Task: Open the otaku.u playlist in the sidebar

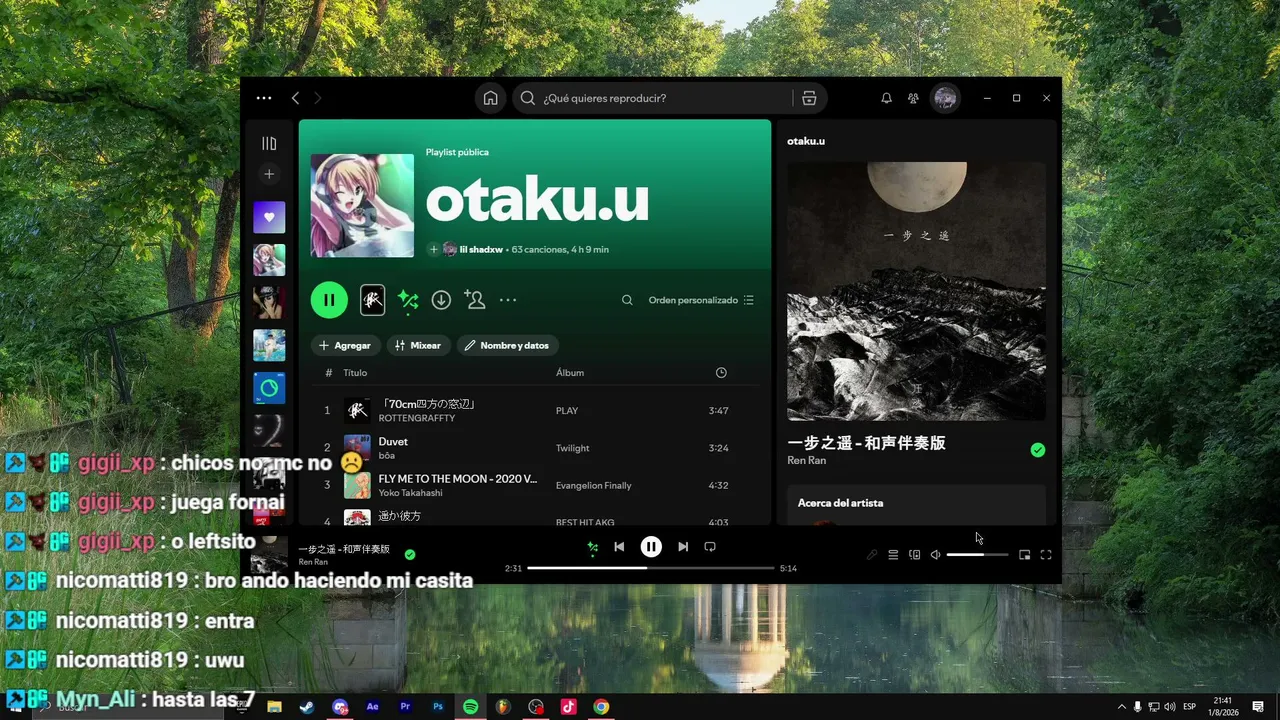Action: click(x=269, y=260)
